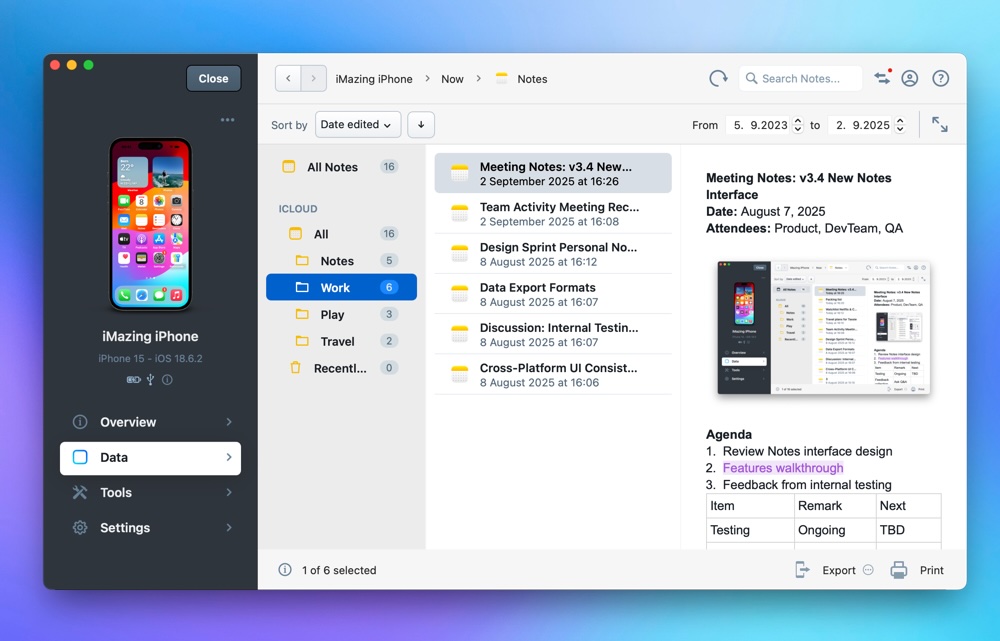The height and width of the screenshot is (641, 1000).
Task: Expand the Tools section chevron
Action: [x=229, y=492]
